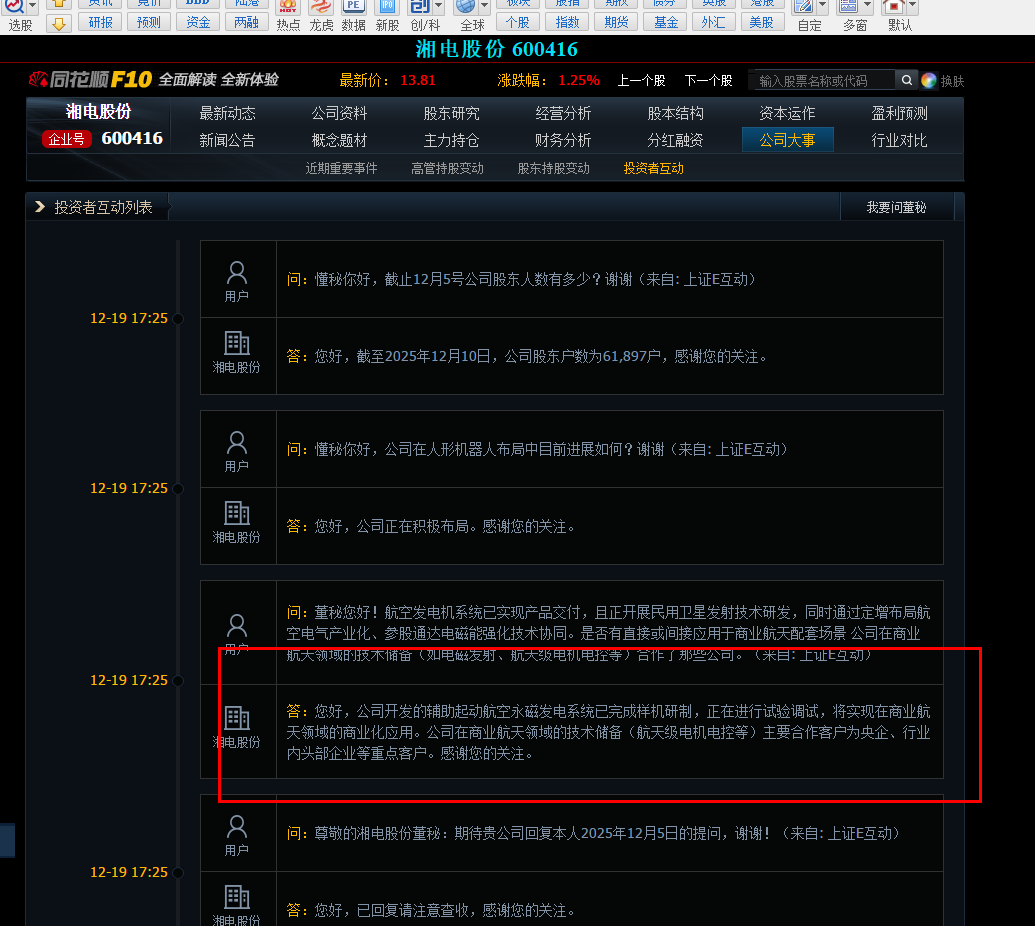The width and height of the screenshot is (1035, 926).
Task: Click the 资金 toolbar button
Action: (198, 22)
